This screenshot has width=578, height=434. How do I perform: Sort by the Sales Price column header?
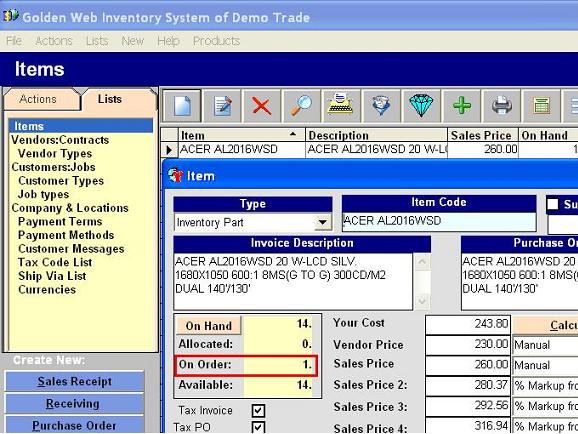point(483,135)
